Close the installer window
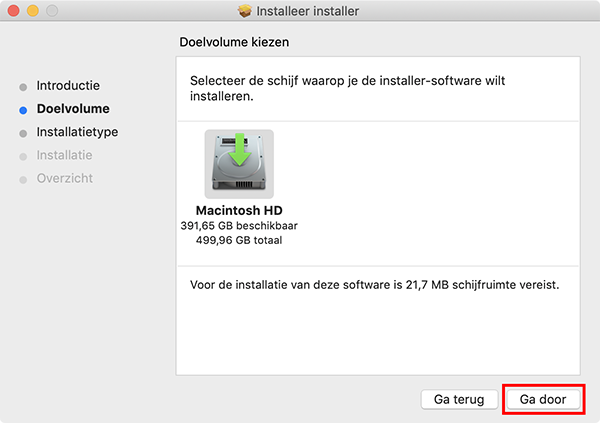The height and width of the screenshot is (423, 600). tap(13, 12)
